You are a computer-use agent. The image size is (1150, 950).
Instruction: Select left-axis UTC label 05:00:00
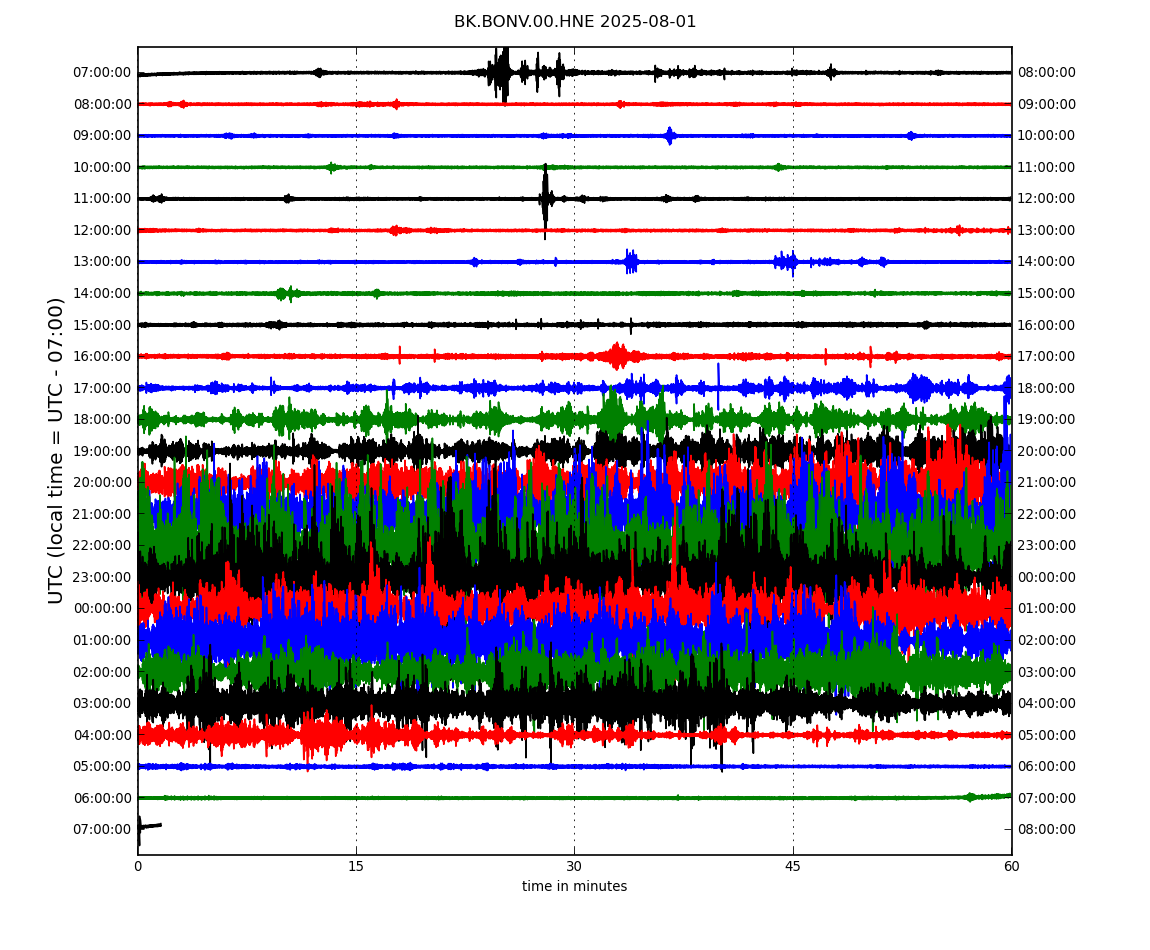pyautogui.click(x=103, y=767)
